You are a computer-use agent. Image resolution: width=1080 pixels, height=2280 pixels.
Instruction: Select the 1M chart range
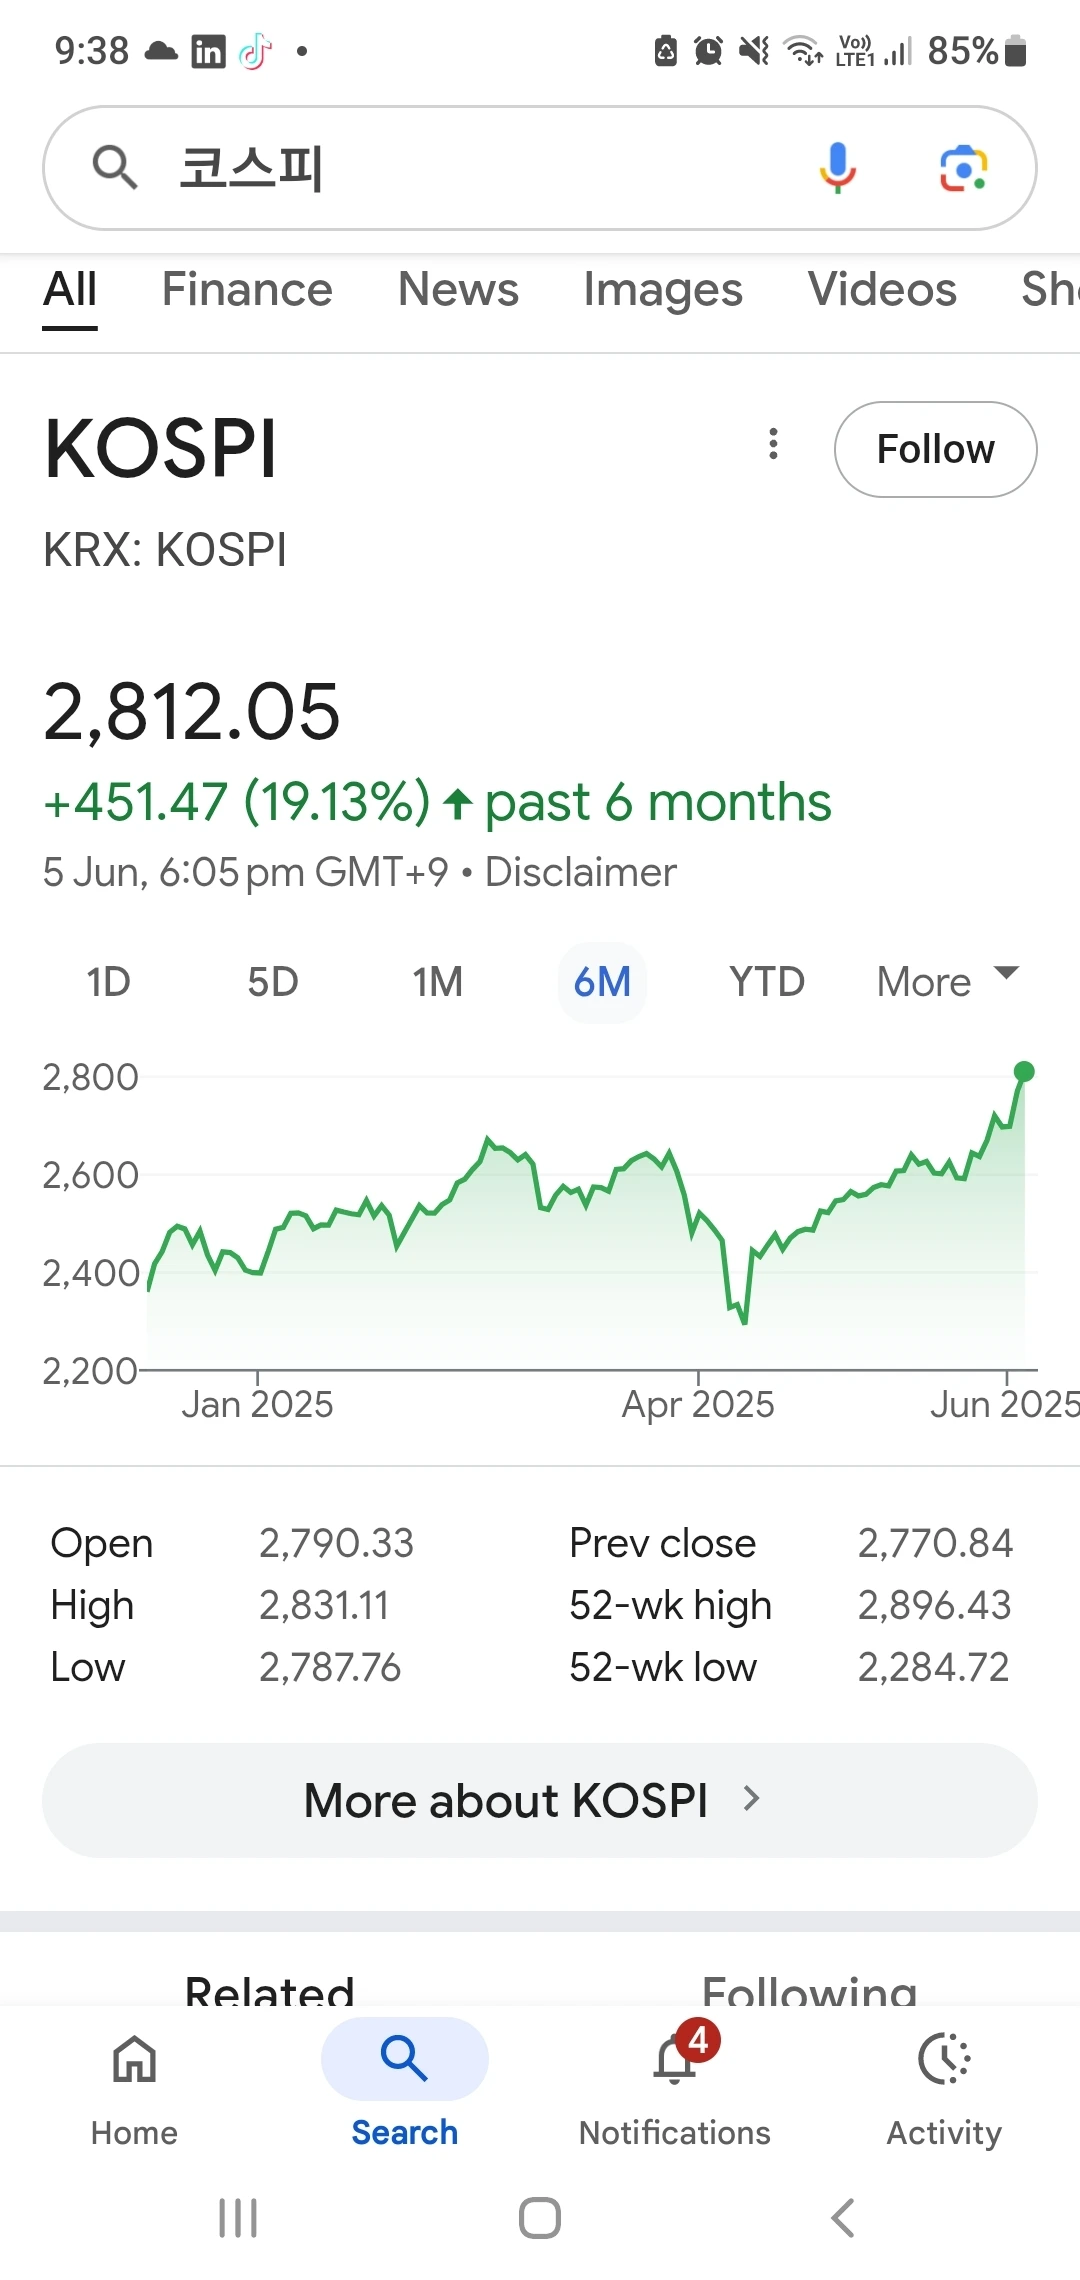(438, 982)
